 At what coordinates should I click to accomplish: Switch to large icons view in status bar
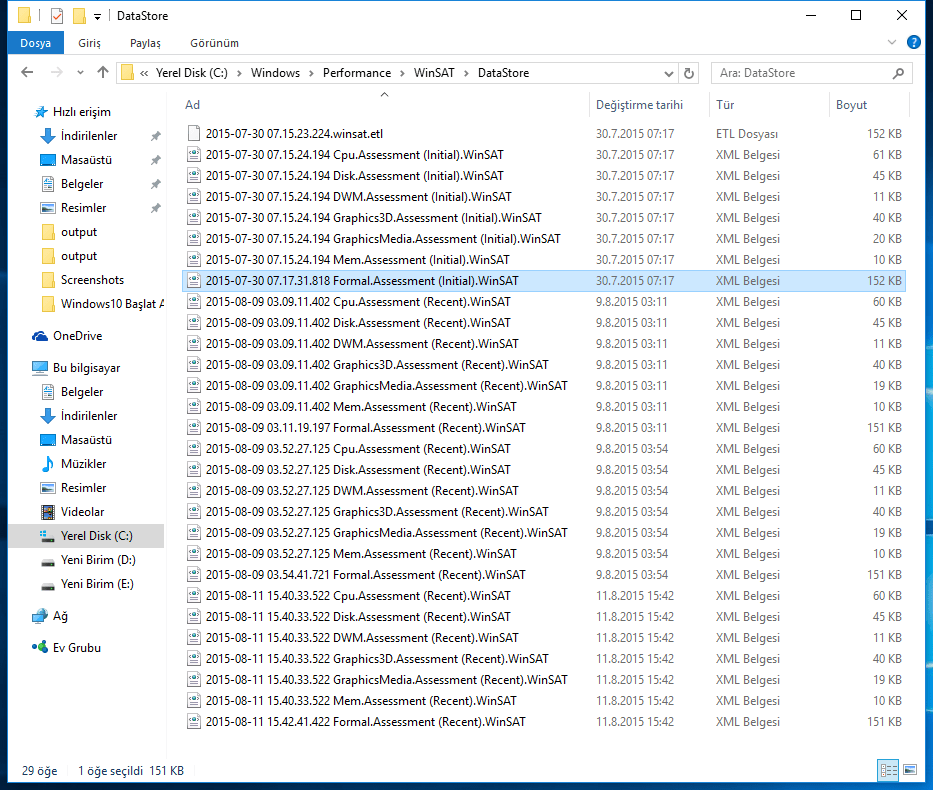tap(909, 770)
